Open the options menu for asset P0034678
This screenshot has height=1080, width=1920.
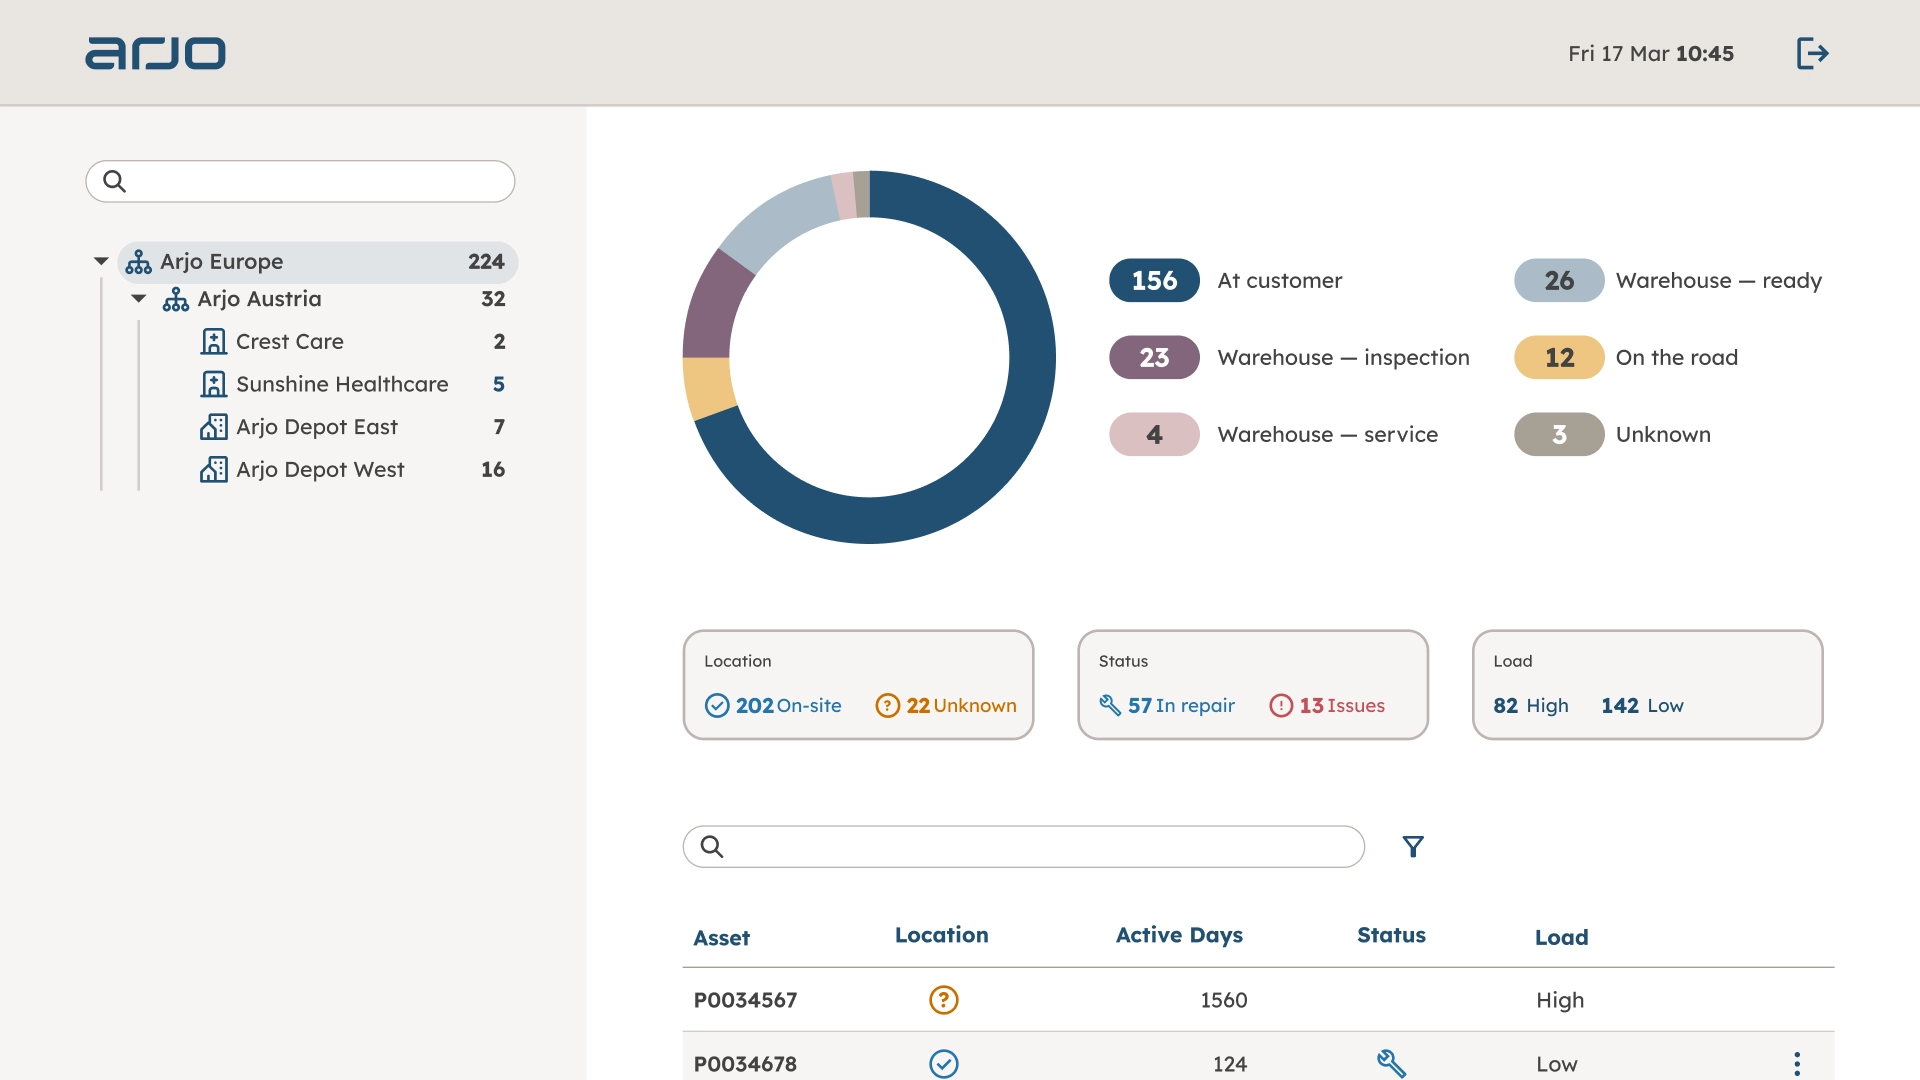tap(1797, 1064)
